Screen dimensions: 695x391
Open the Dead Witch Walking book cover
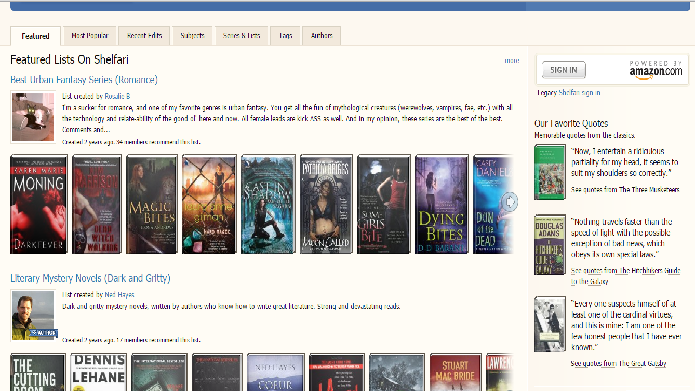pos(97,204)
